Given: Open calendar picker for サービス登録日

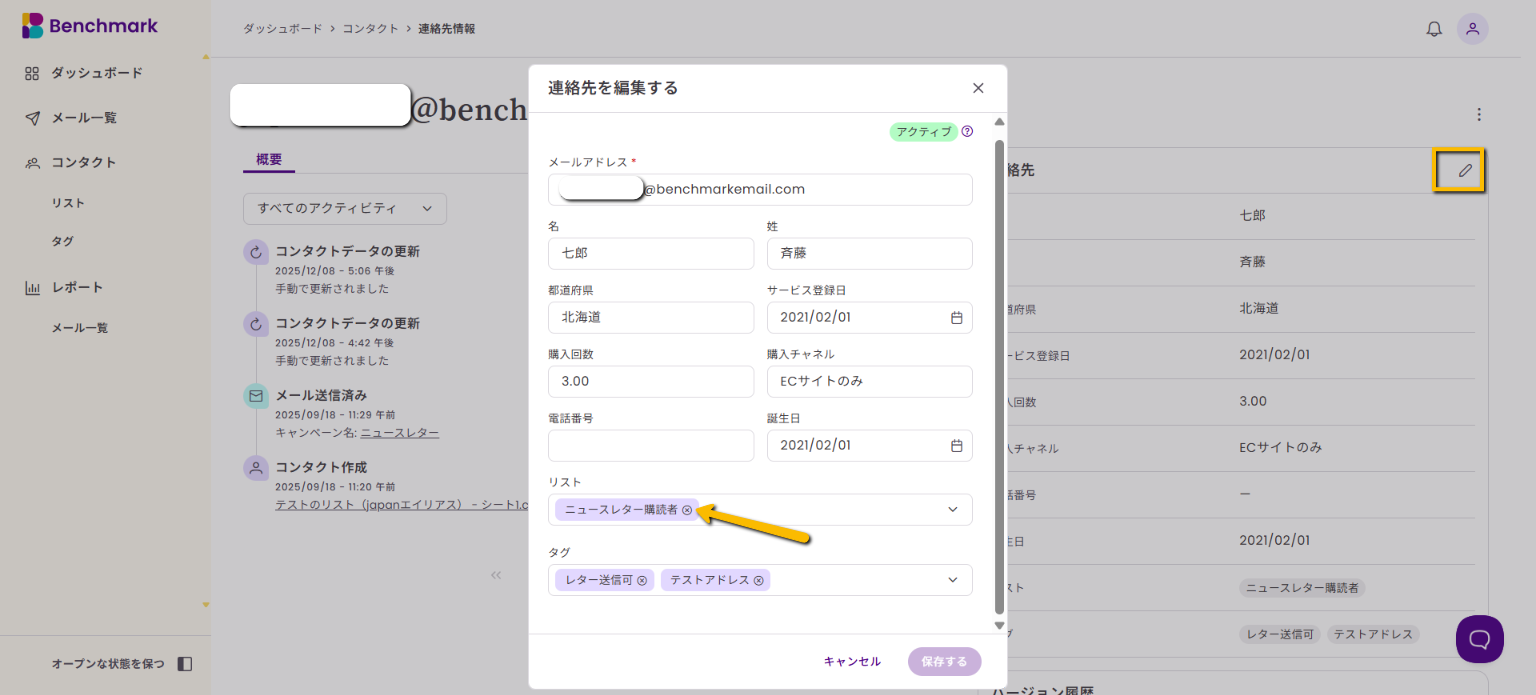Looking at the screenshot, I should (x=956, y=318).
